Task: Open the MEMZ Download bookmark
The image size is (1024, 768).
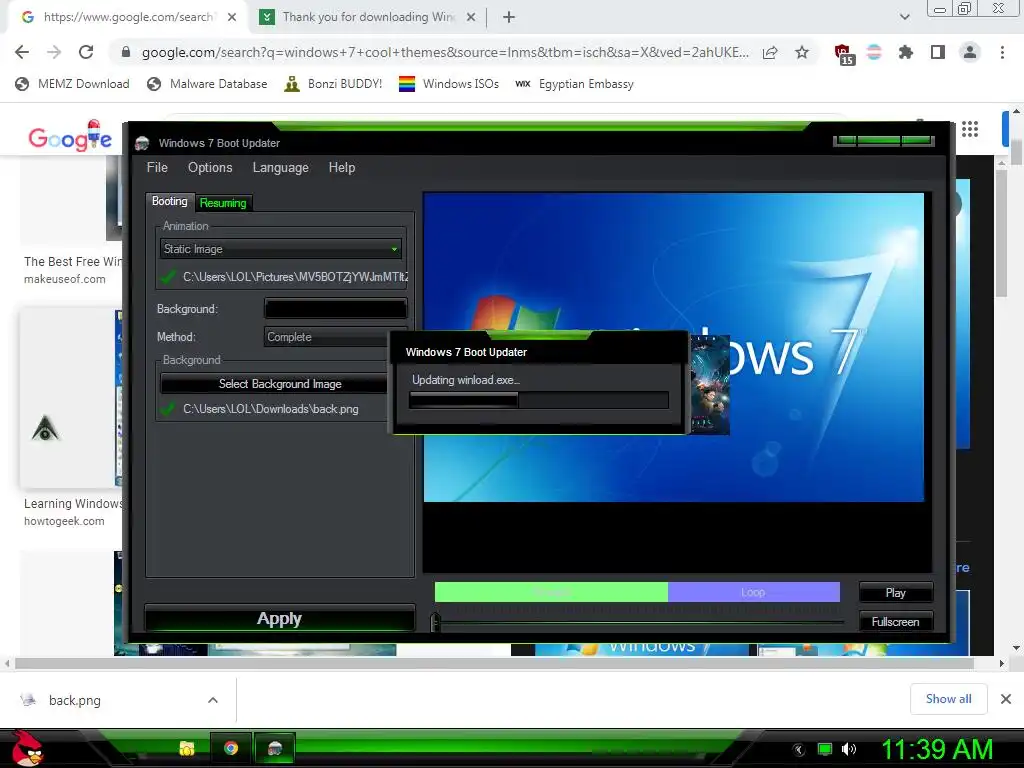Action: (72, 84)
